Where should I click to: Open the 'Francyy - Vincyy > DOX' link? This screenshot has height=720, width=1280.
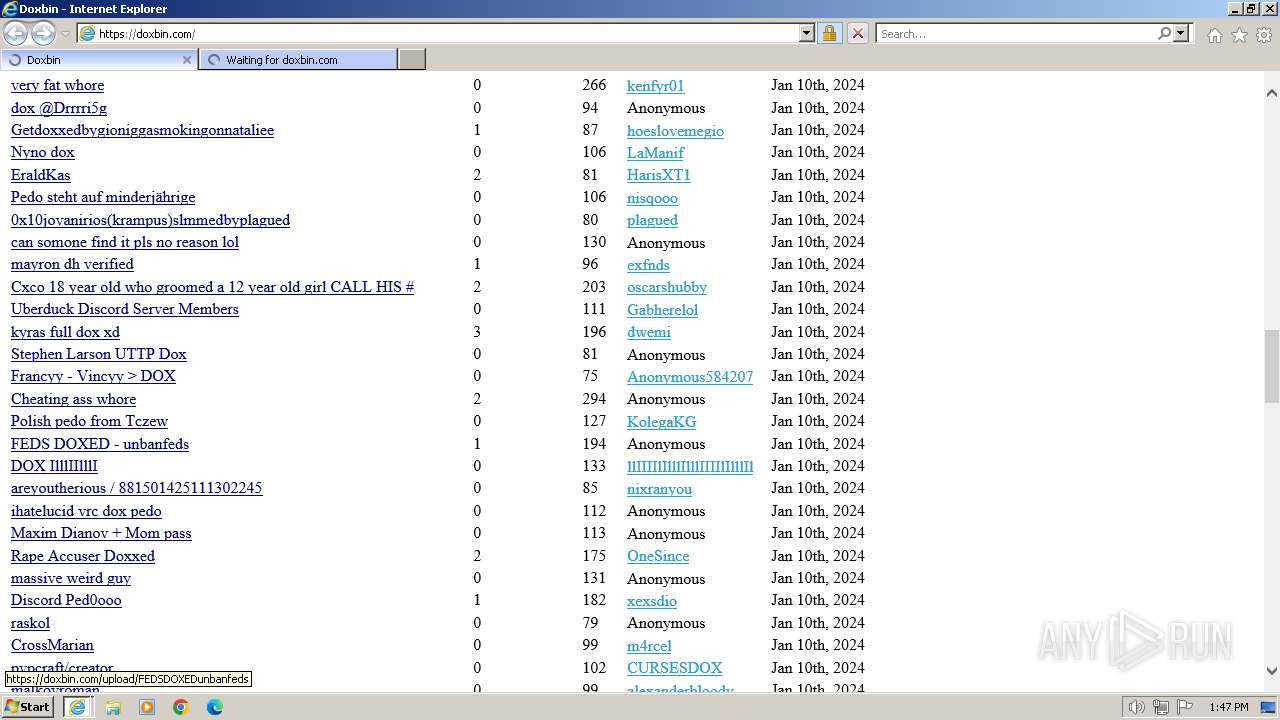(x=93, y=376)
